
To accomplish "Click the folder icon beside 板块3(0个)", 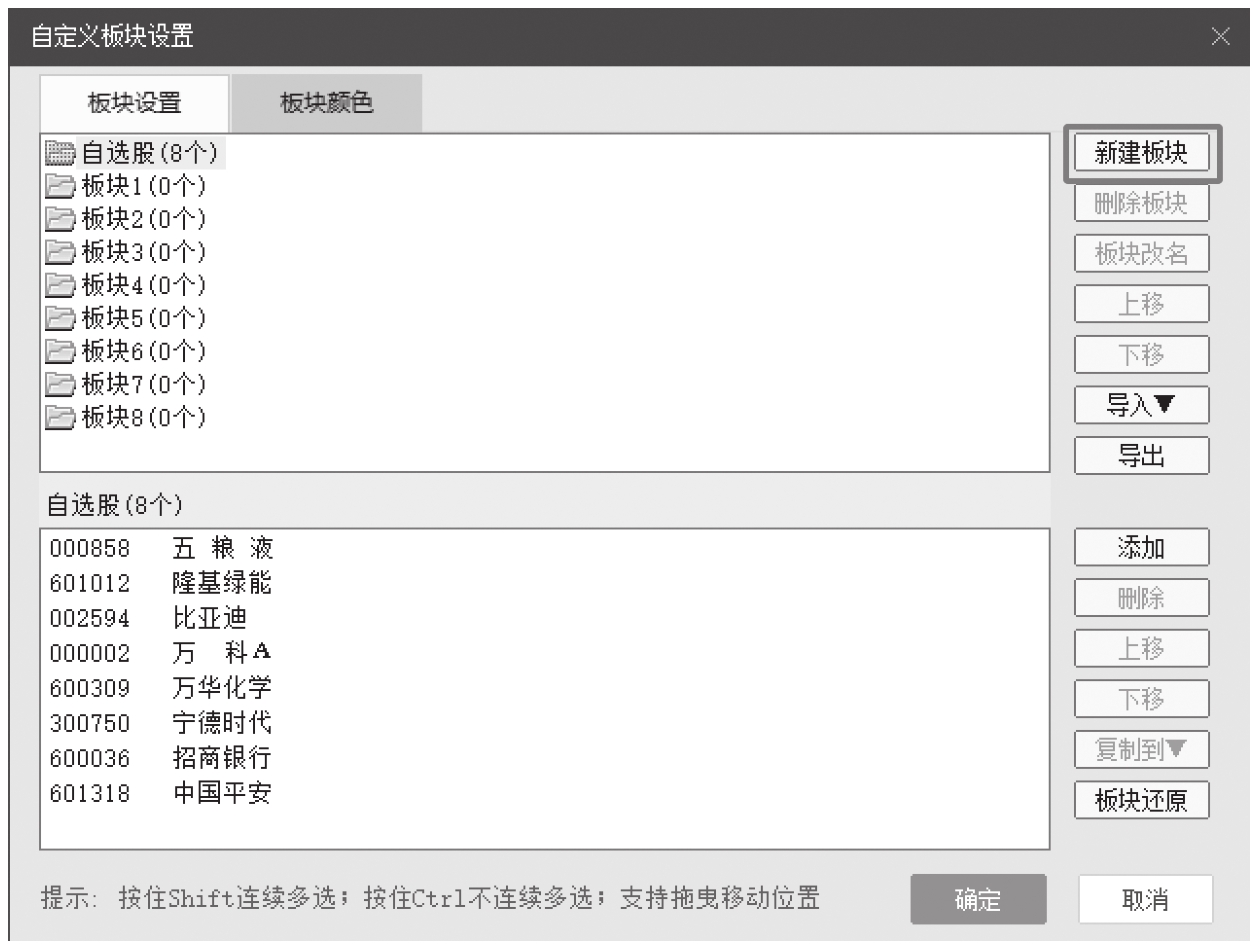I will [60, 252].
